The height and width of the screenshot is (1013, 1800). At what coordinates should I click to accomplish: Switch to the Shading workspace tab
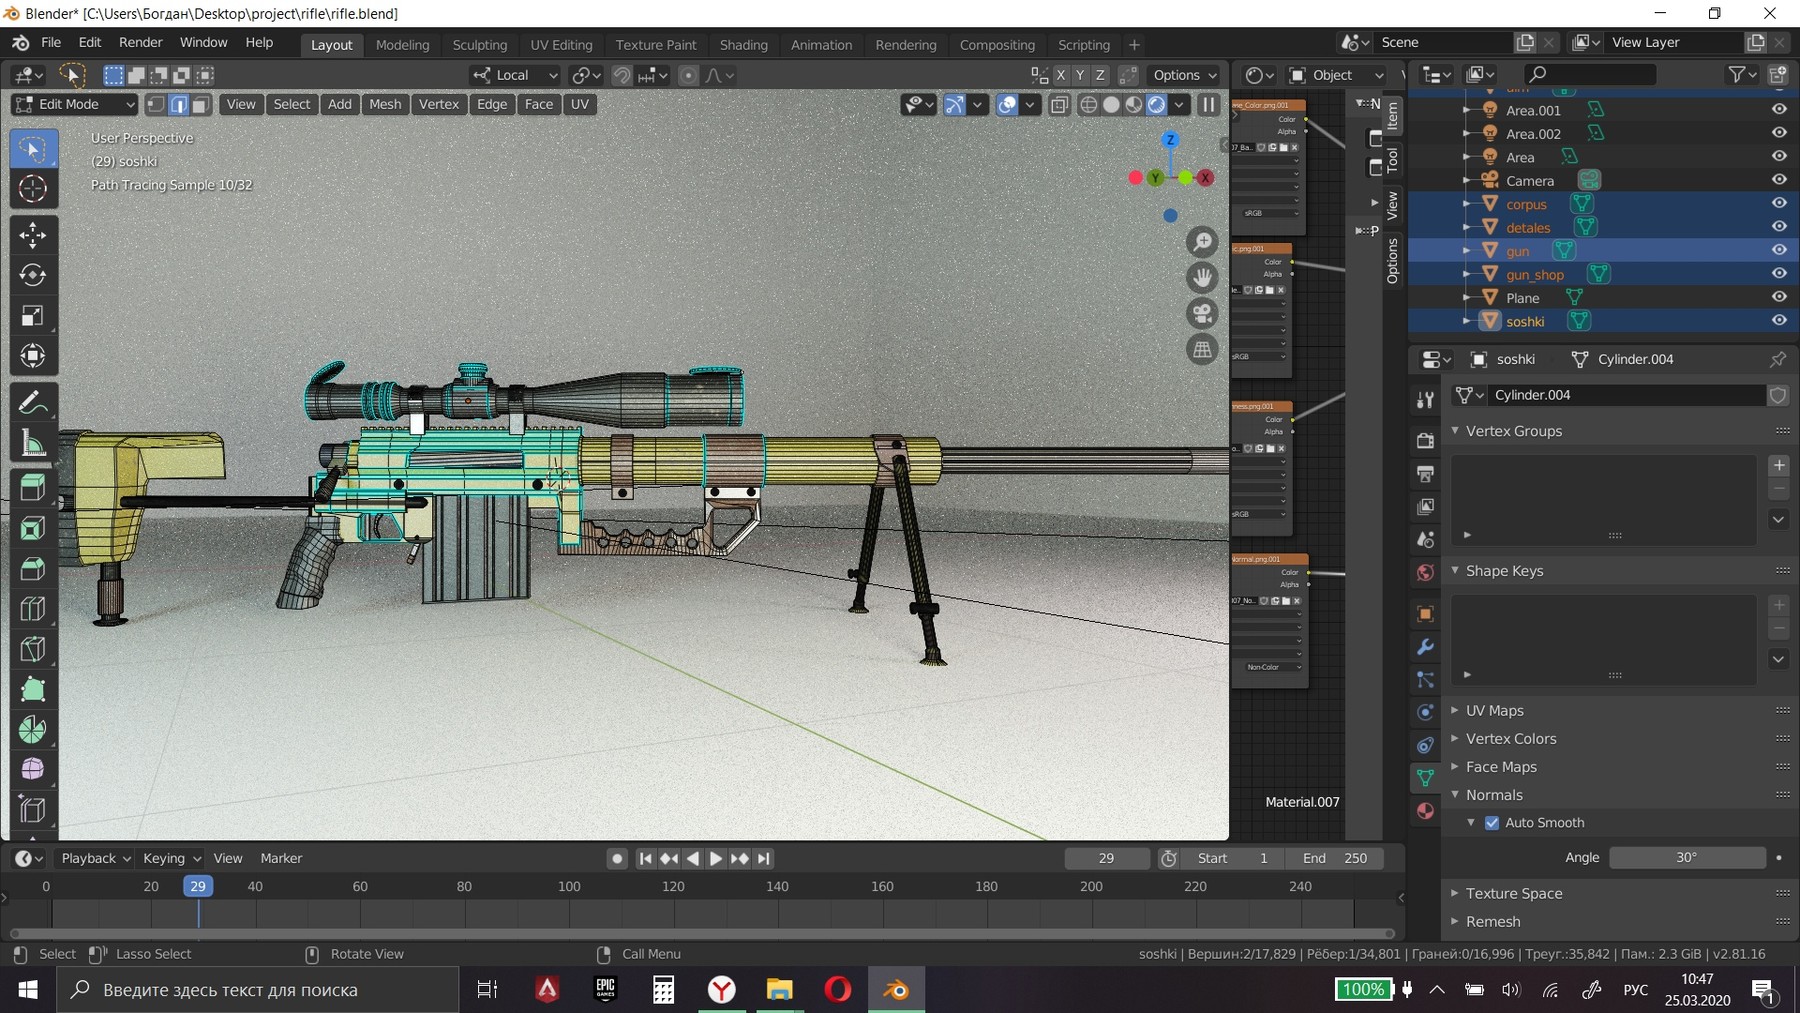point(743,45)
